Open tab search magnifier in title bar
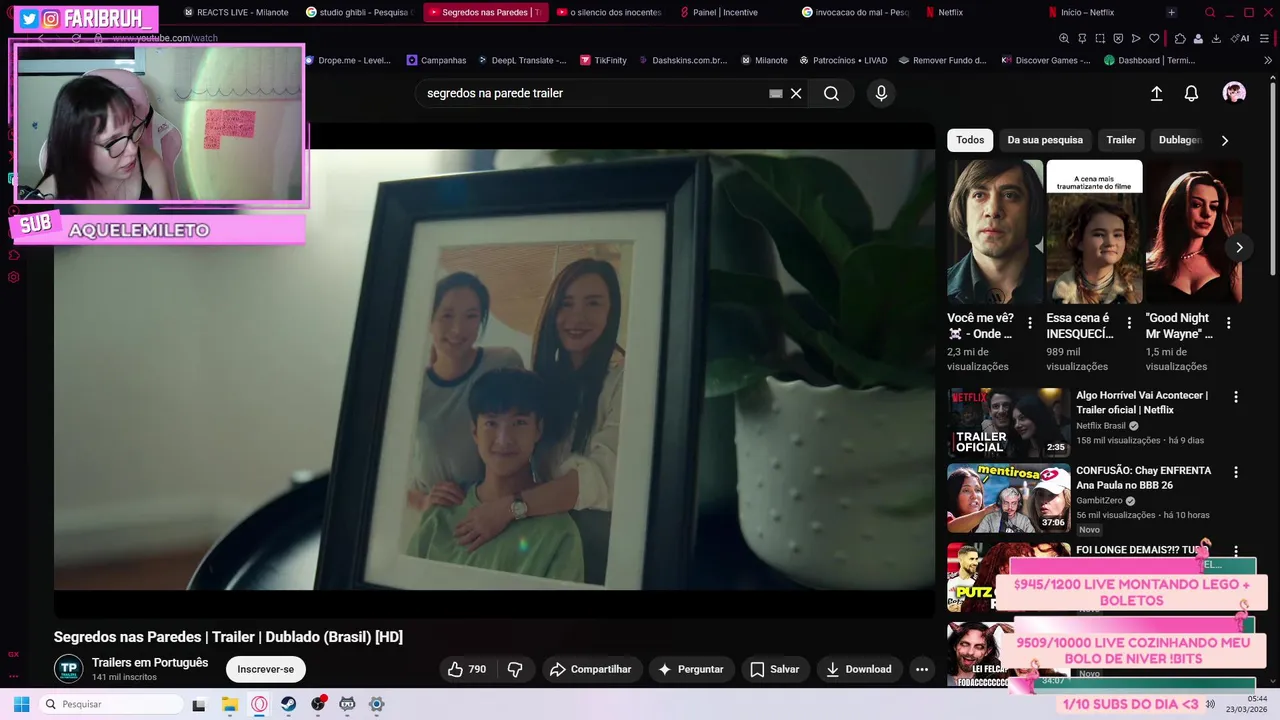Screen dimensions: 1280x720 click(1210, 13)
